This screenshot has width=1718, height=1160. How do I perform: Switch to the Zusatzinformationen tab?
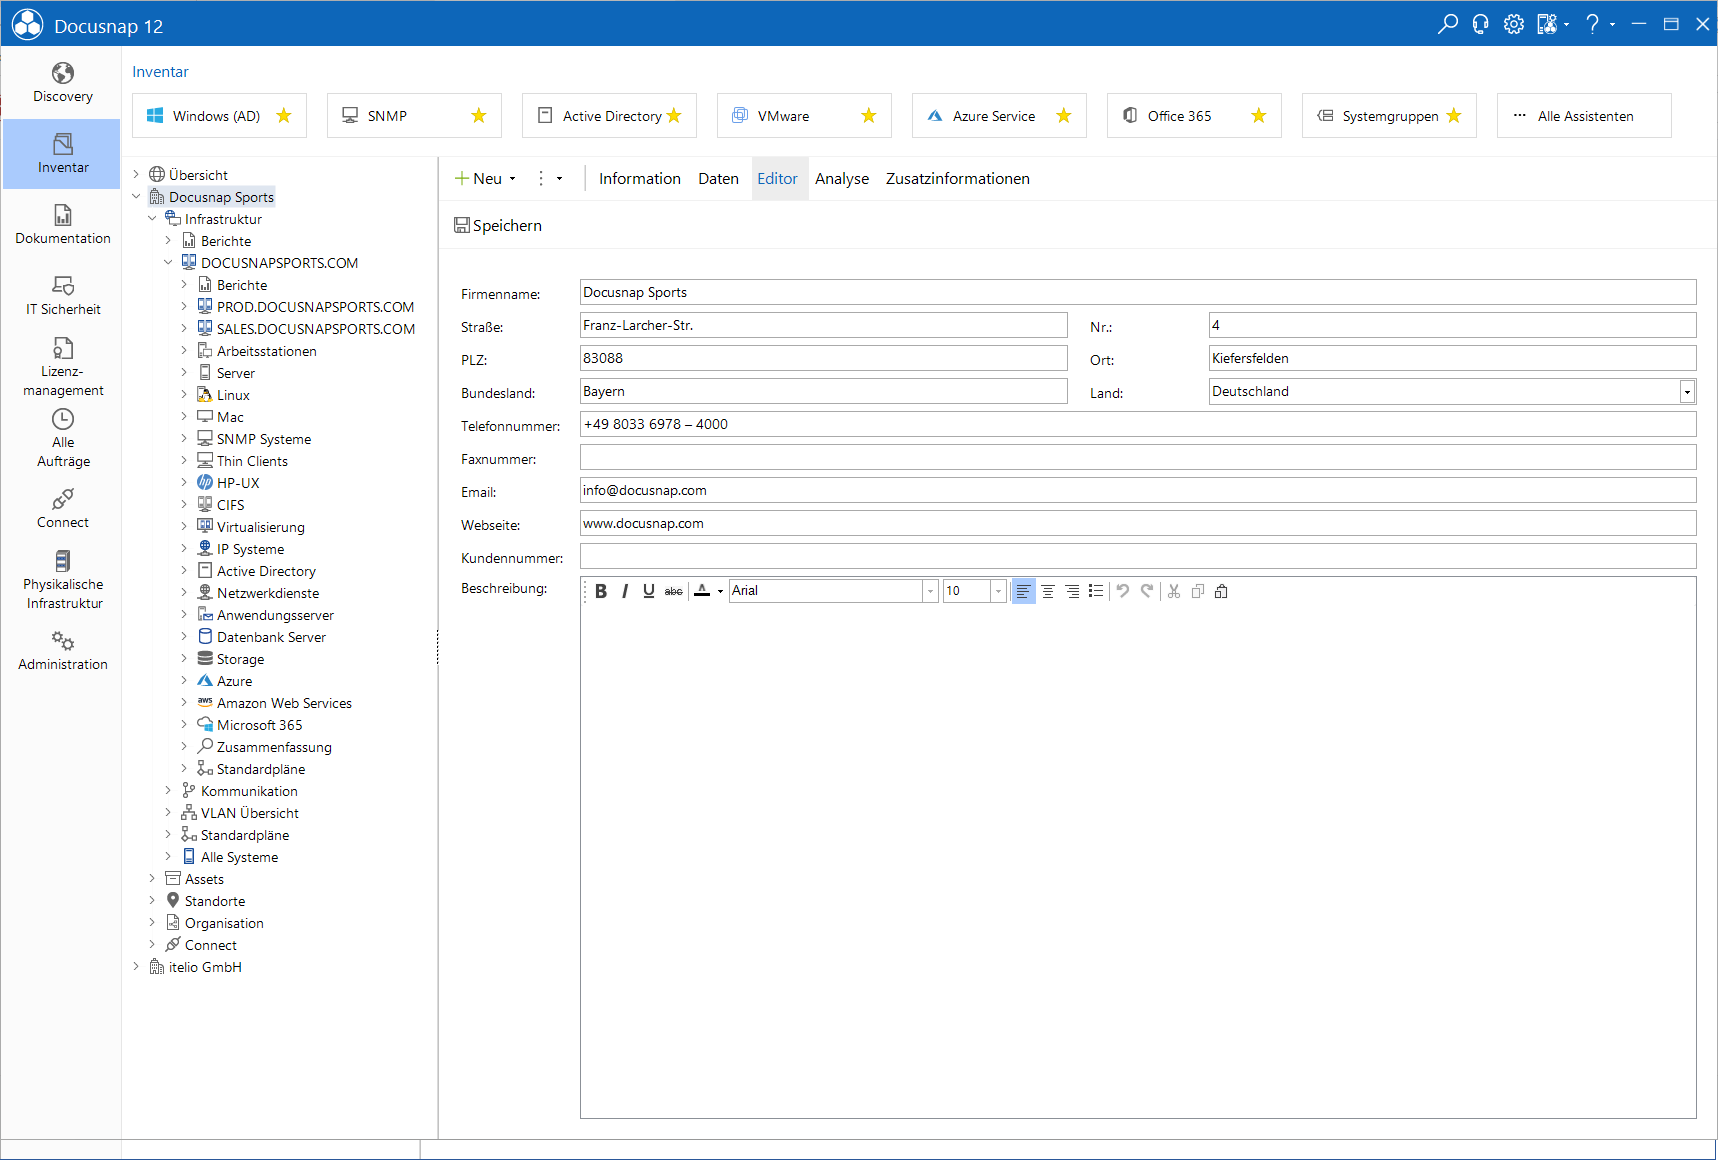pos(957,179)
